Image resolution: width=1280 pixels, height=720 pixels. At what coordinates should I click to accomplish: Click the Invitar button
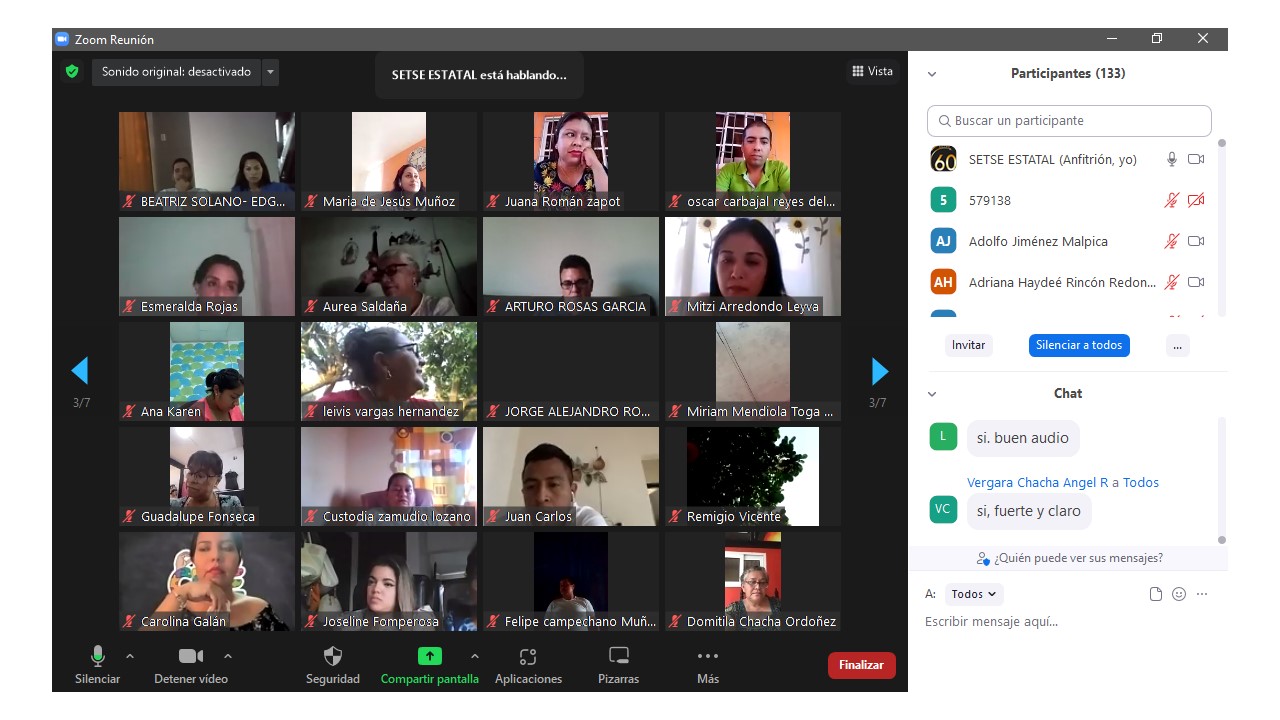click(x=968, y=345)
